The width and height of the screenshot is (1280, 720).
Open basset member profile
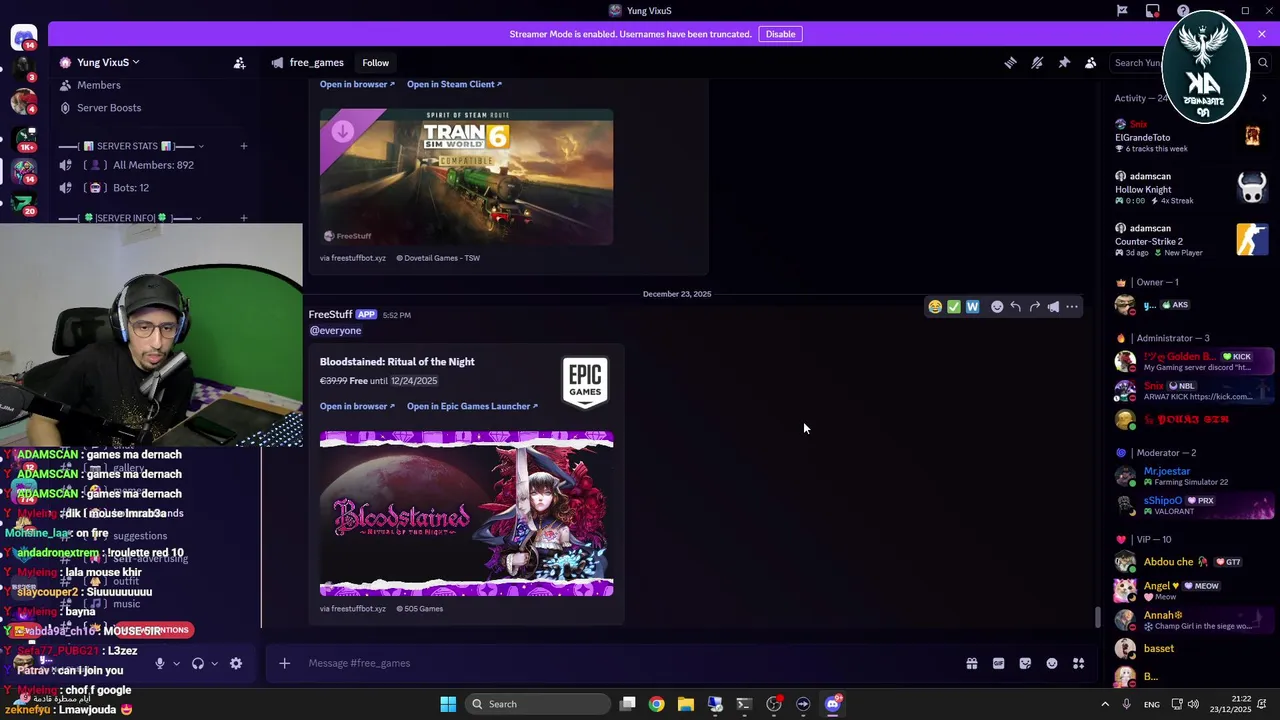1191,648
